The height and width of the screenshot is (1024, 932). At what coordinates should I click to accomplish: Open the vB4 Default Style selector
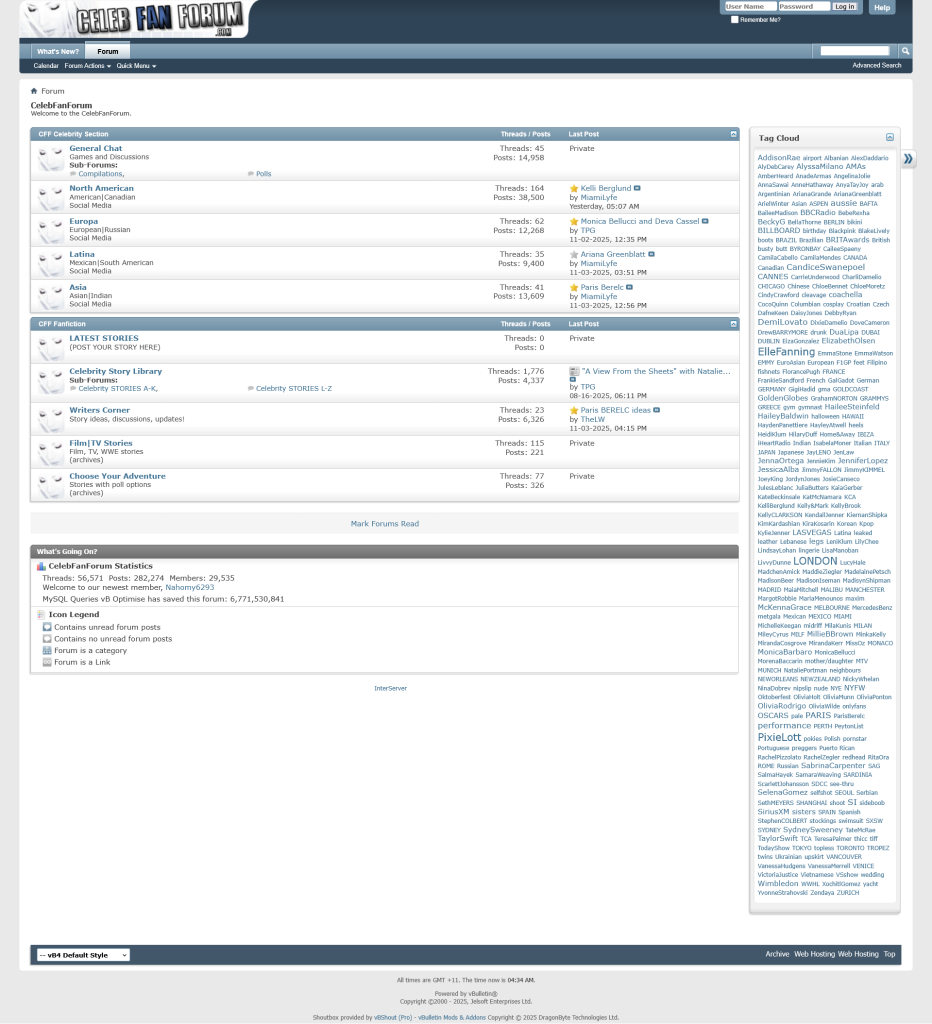point(83,955)
